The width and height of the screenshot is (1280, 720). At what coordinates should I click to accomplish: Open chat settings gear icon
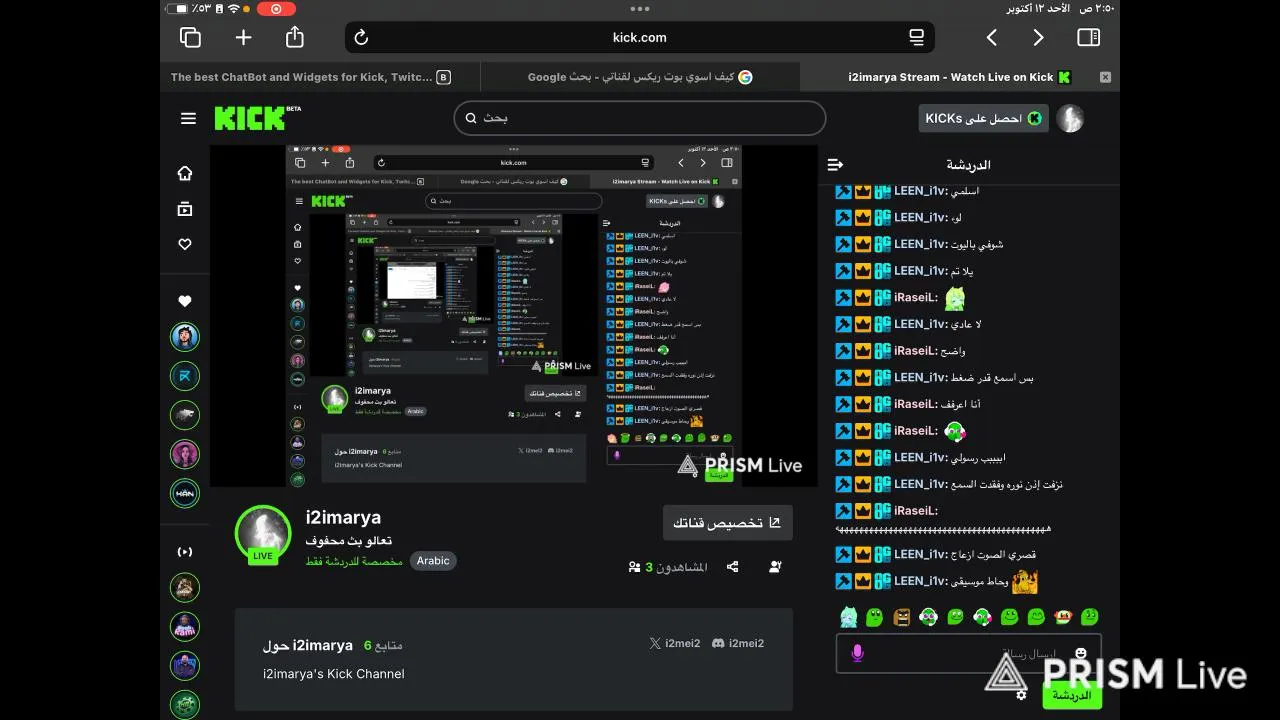[1021, 695]
